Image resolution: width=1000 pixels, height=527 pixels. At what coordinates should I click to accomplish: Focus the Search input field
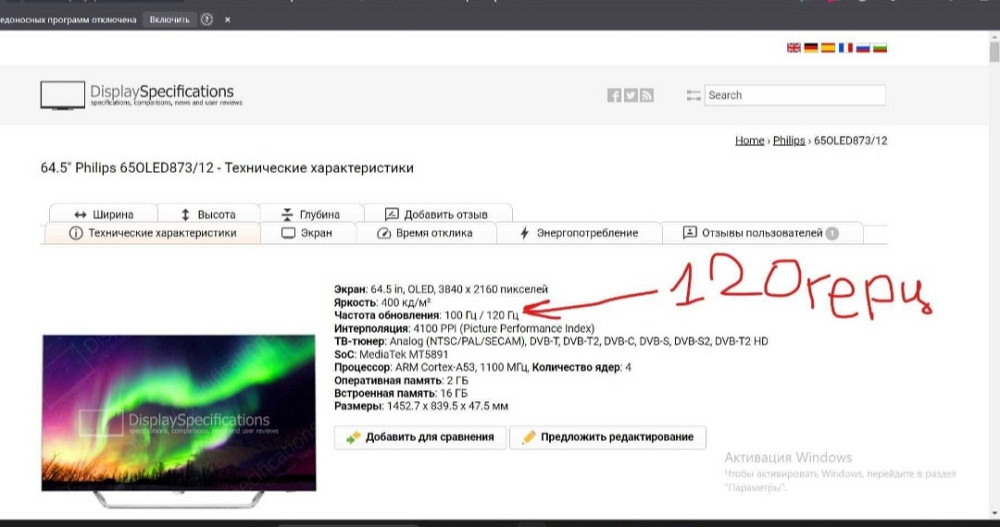tap(795, 95)
